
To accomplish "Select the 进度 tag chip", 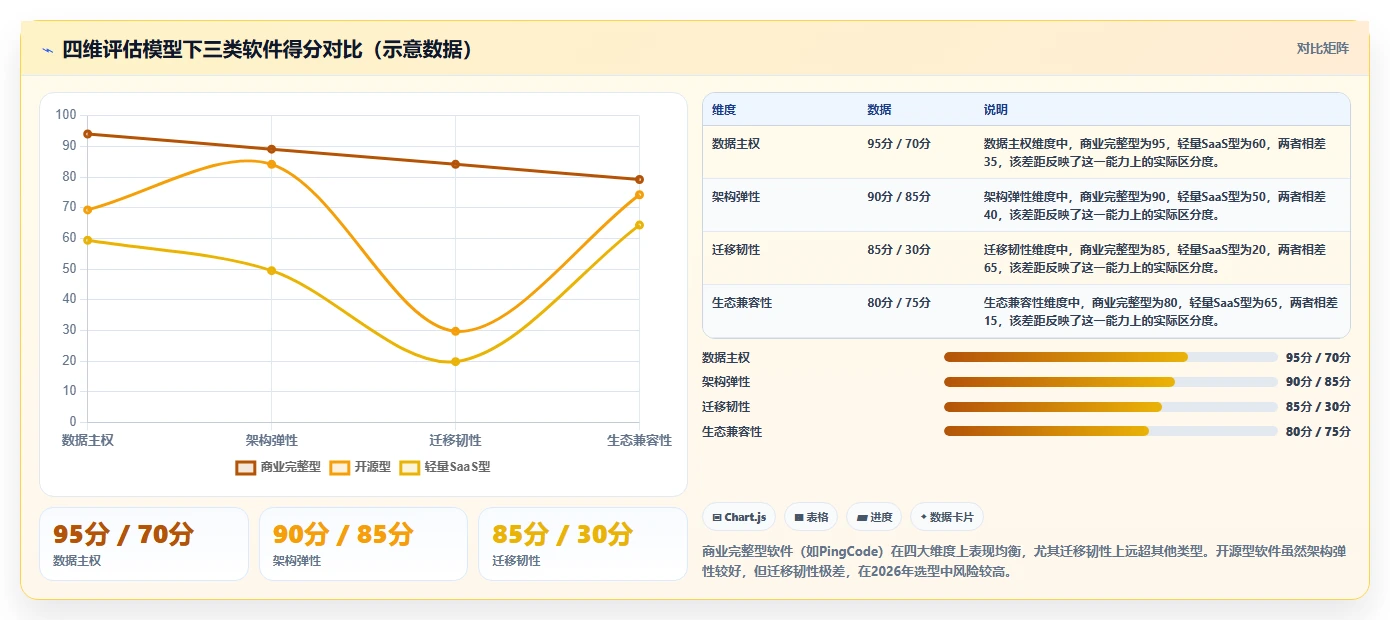I will coord(874,517).
